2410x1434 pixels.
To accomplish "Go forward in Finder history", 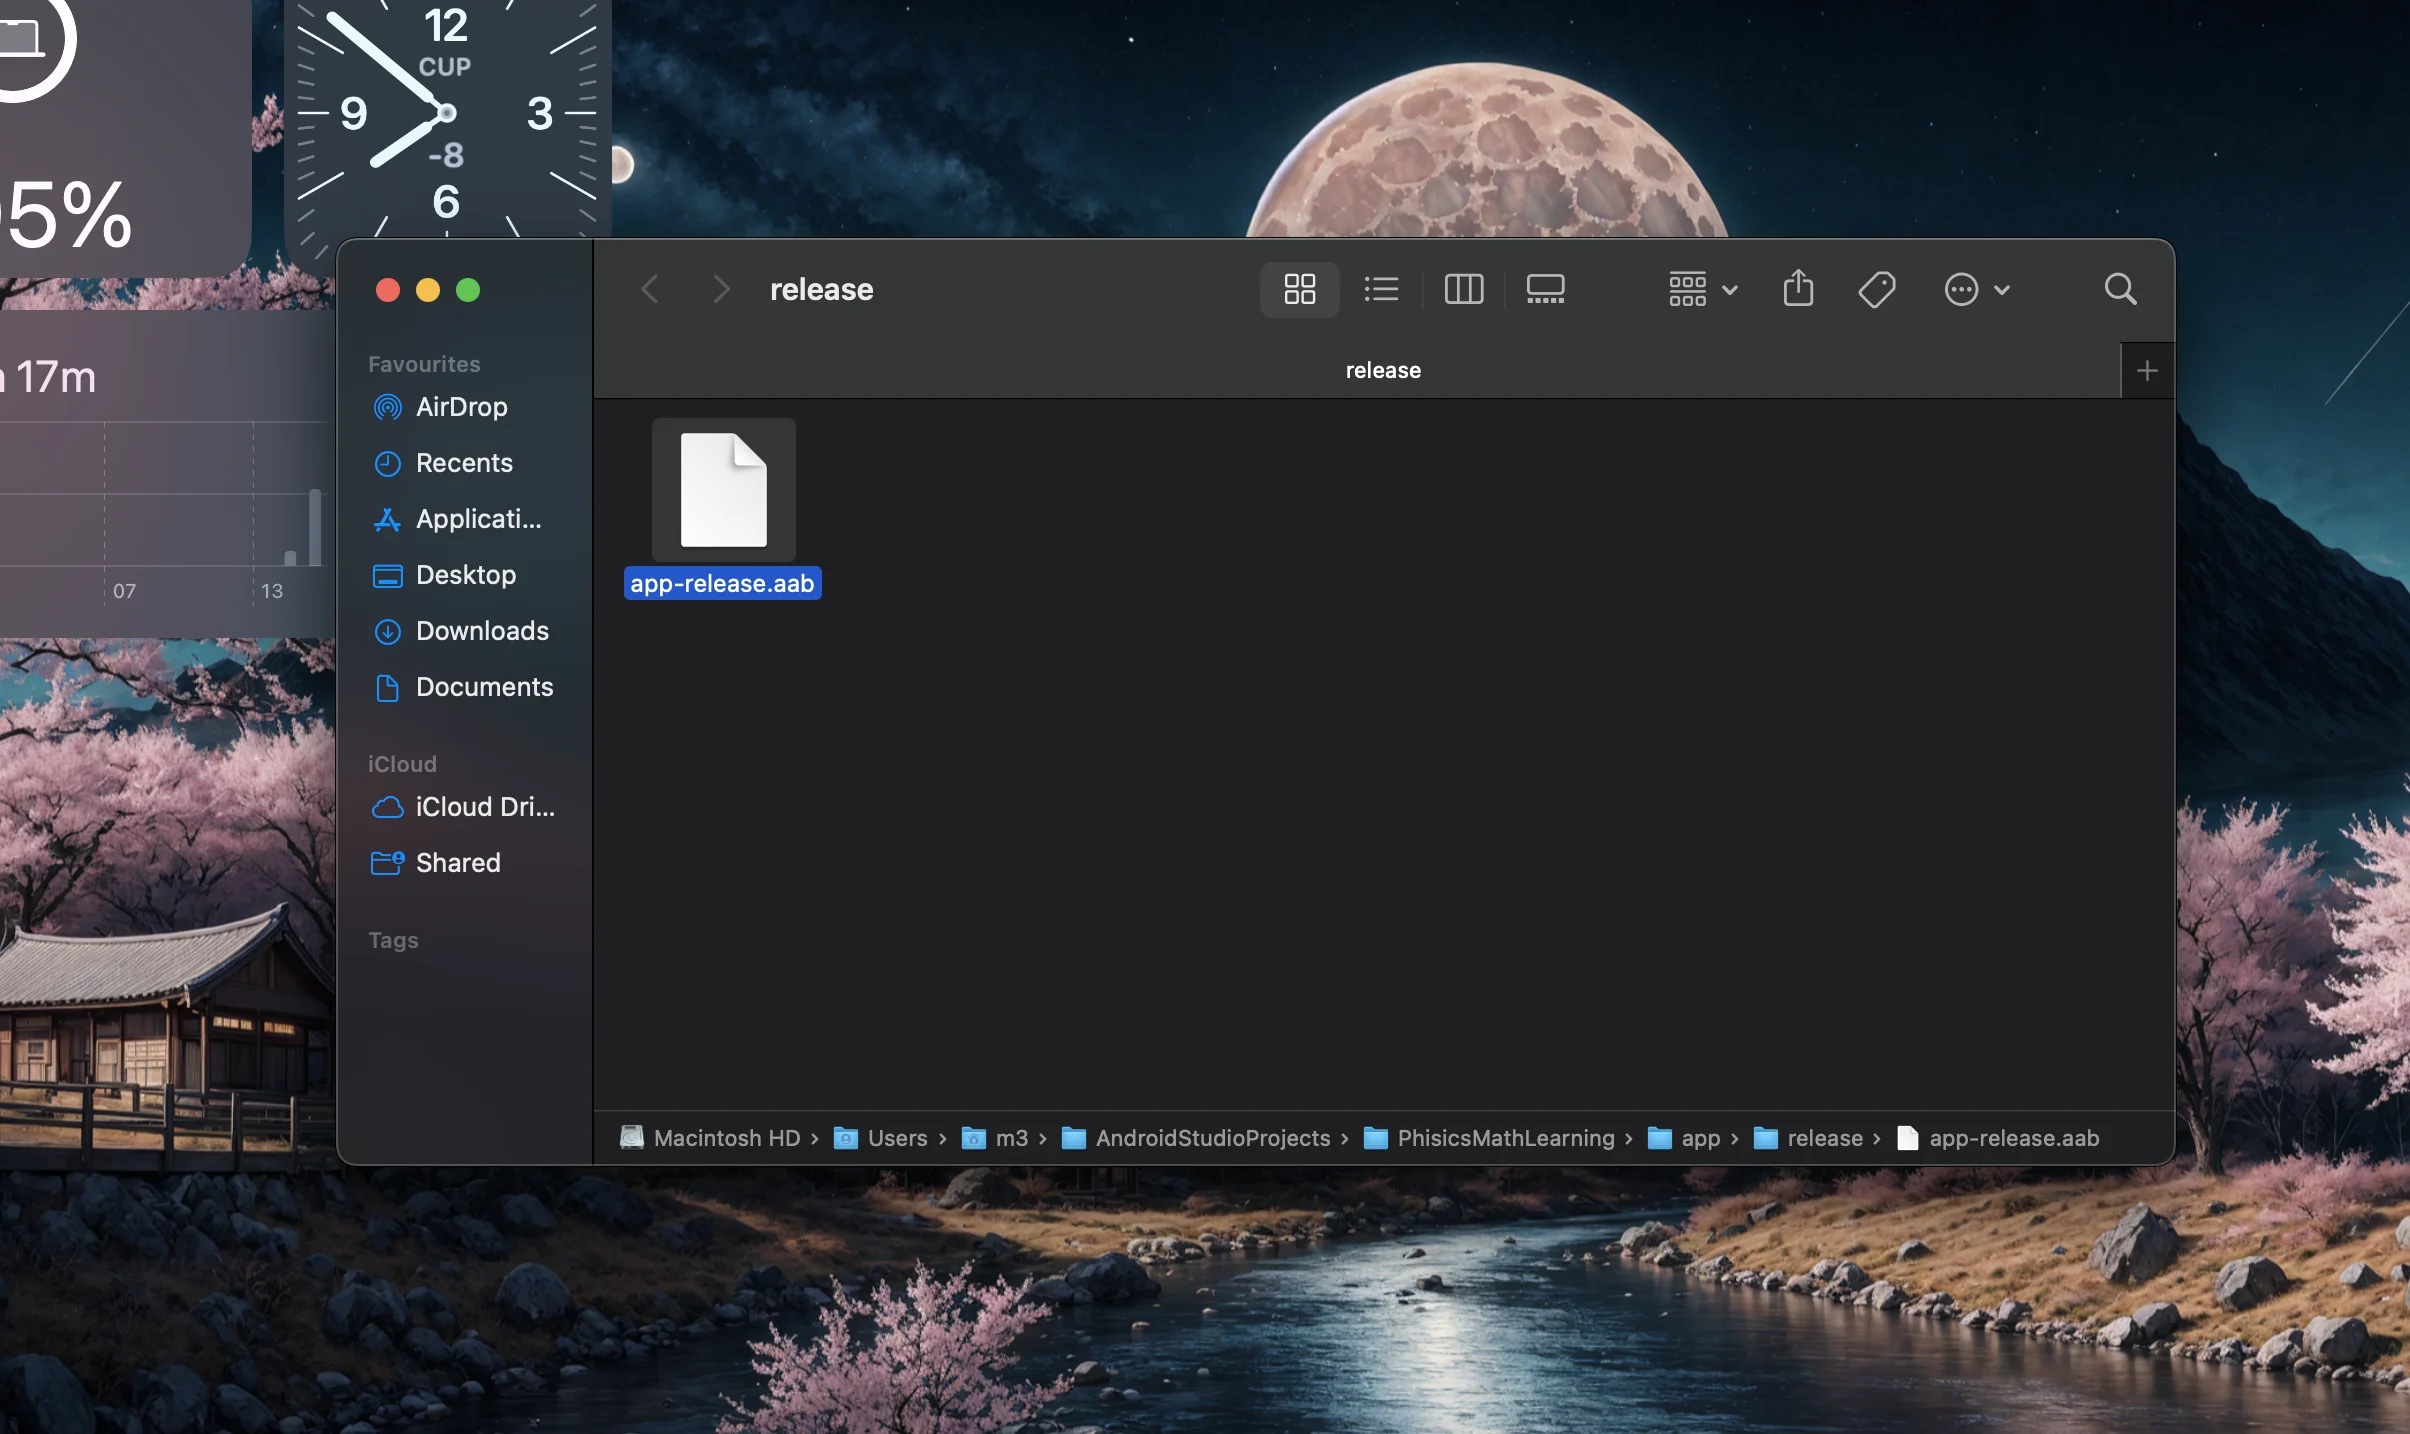I will tap(721, 290).
